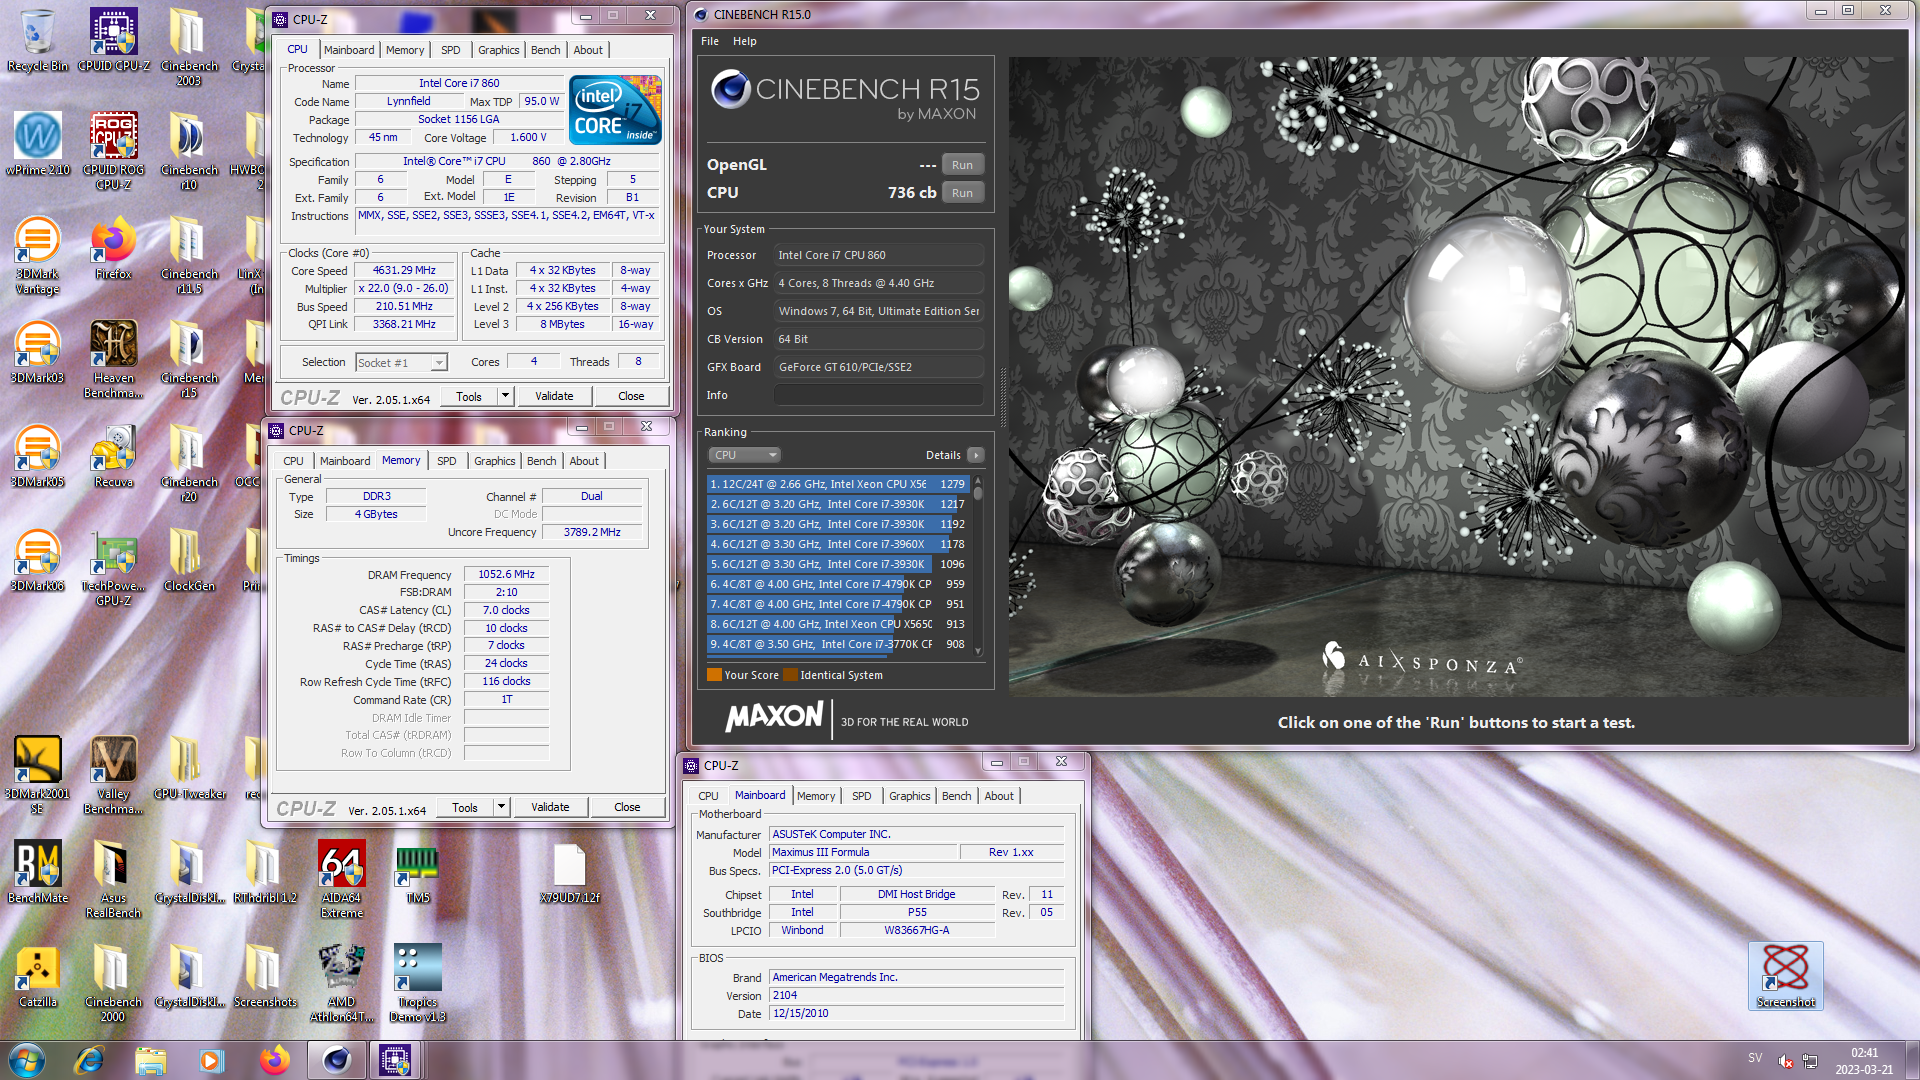Screen dimensions: 1920x1080
Task: Switch to Graphics tab in top CPU-Z
Action: pos(498,50)
